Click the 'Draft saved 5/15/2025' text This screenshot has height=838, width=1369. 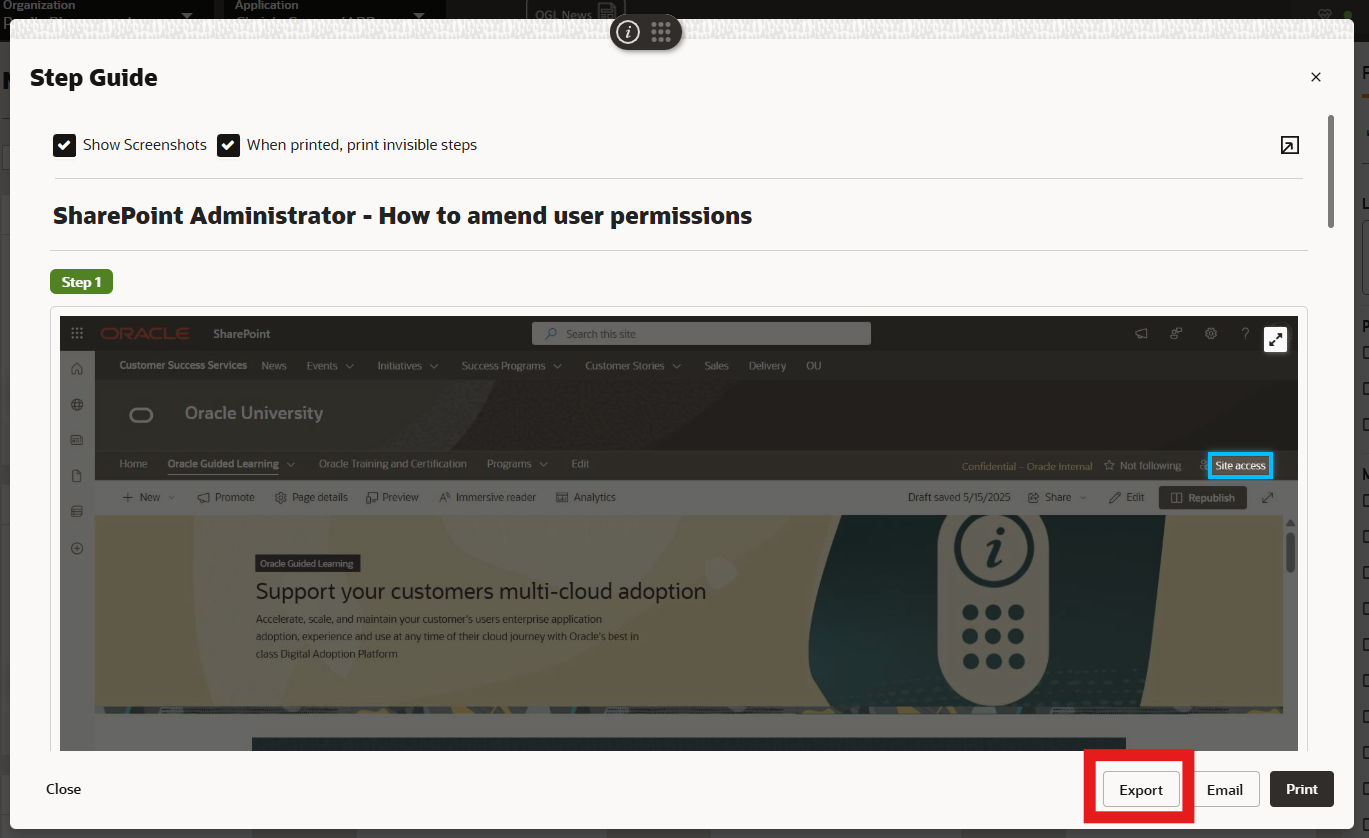click(x=961, y=497)
